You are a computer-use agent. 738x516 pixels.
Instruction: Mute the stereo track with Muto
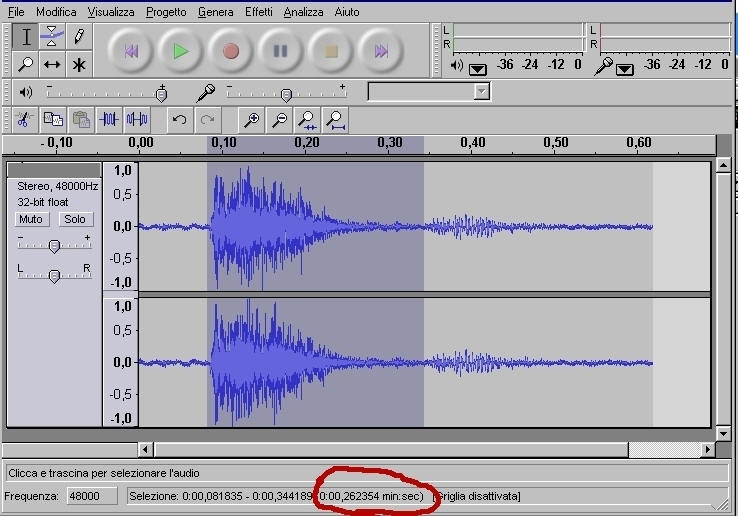(x=31, y=219)
